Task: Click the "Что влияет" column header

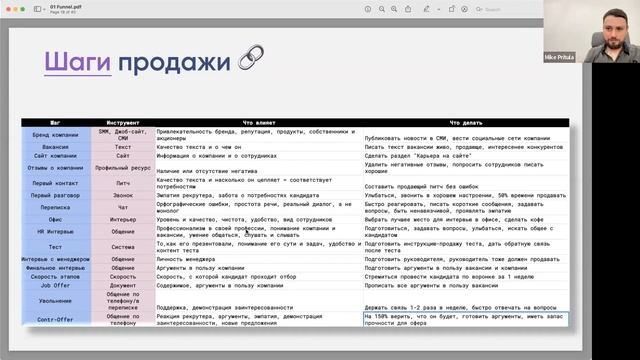Action: [259, 123]
